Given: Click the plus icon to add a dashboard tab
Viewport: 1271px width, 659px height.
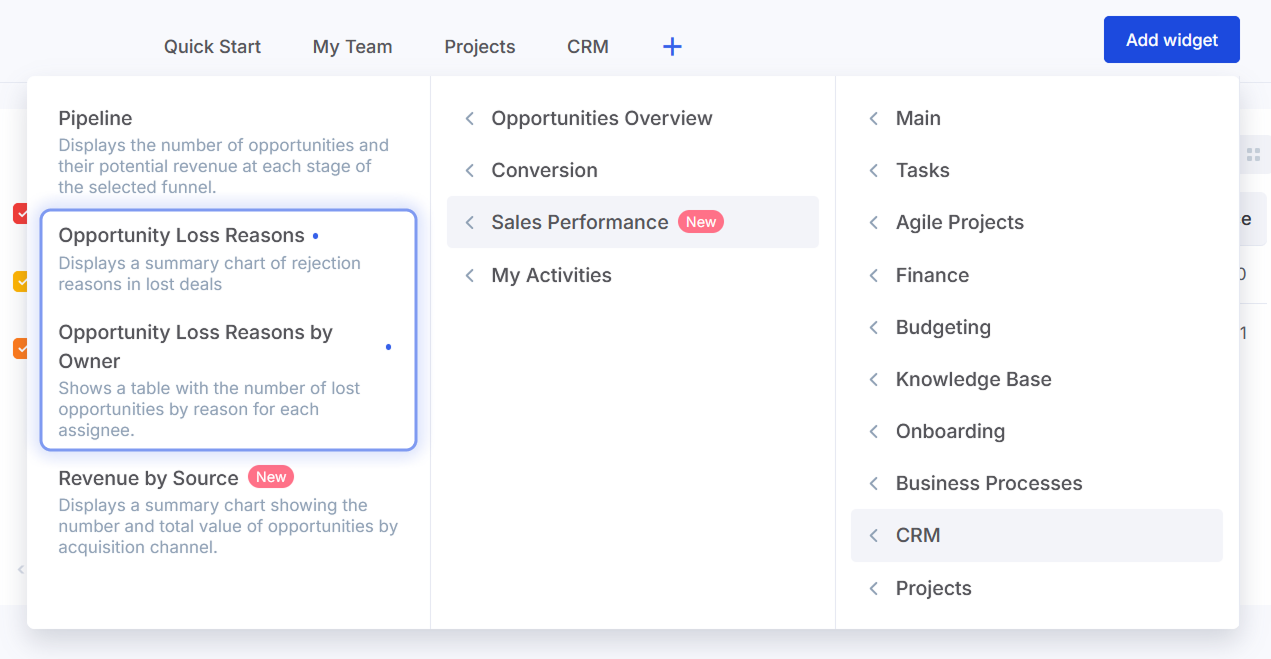Looking at the screenshot, I should [x=672, y=46].
